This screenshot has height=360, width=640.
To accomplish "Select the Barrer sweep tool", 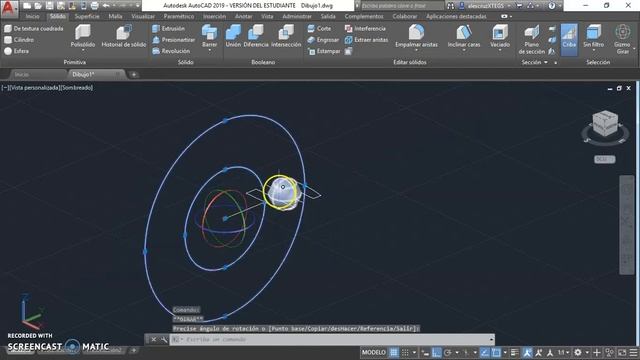I will click(209, 36).
